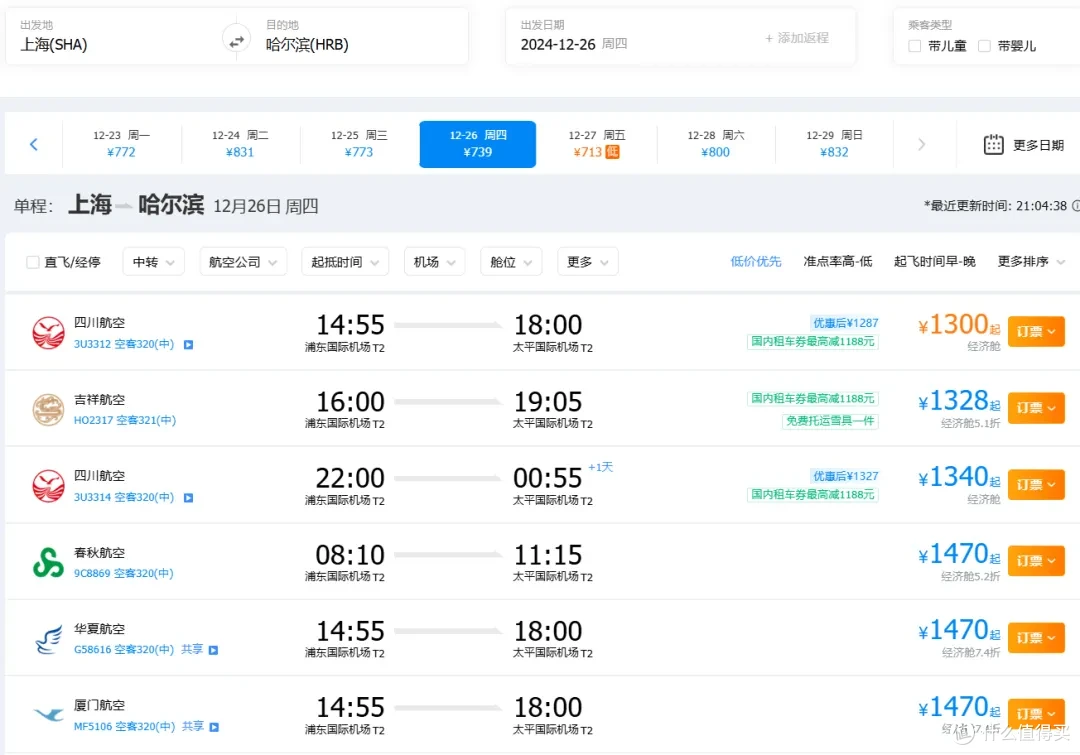Screen dimensions: 1080x755
Task: Check the 带婴儿 passenger option
Action: (x=984, y=46)
